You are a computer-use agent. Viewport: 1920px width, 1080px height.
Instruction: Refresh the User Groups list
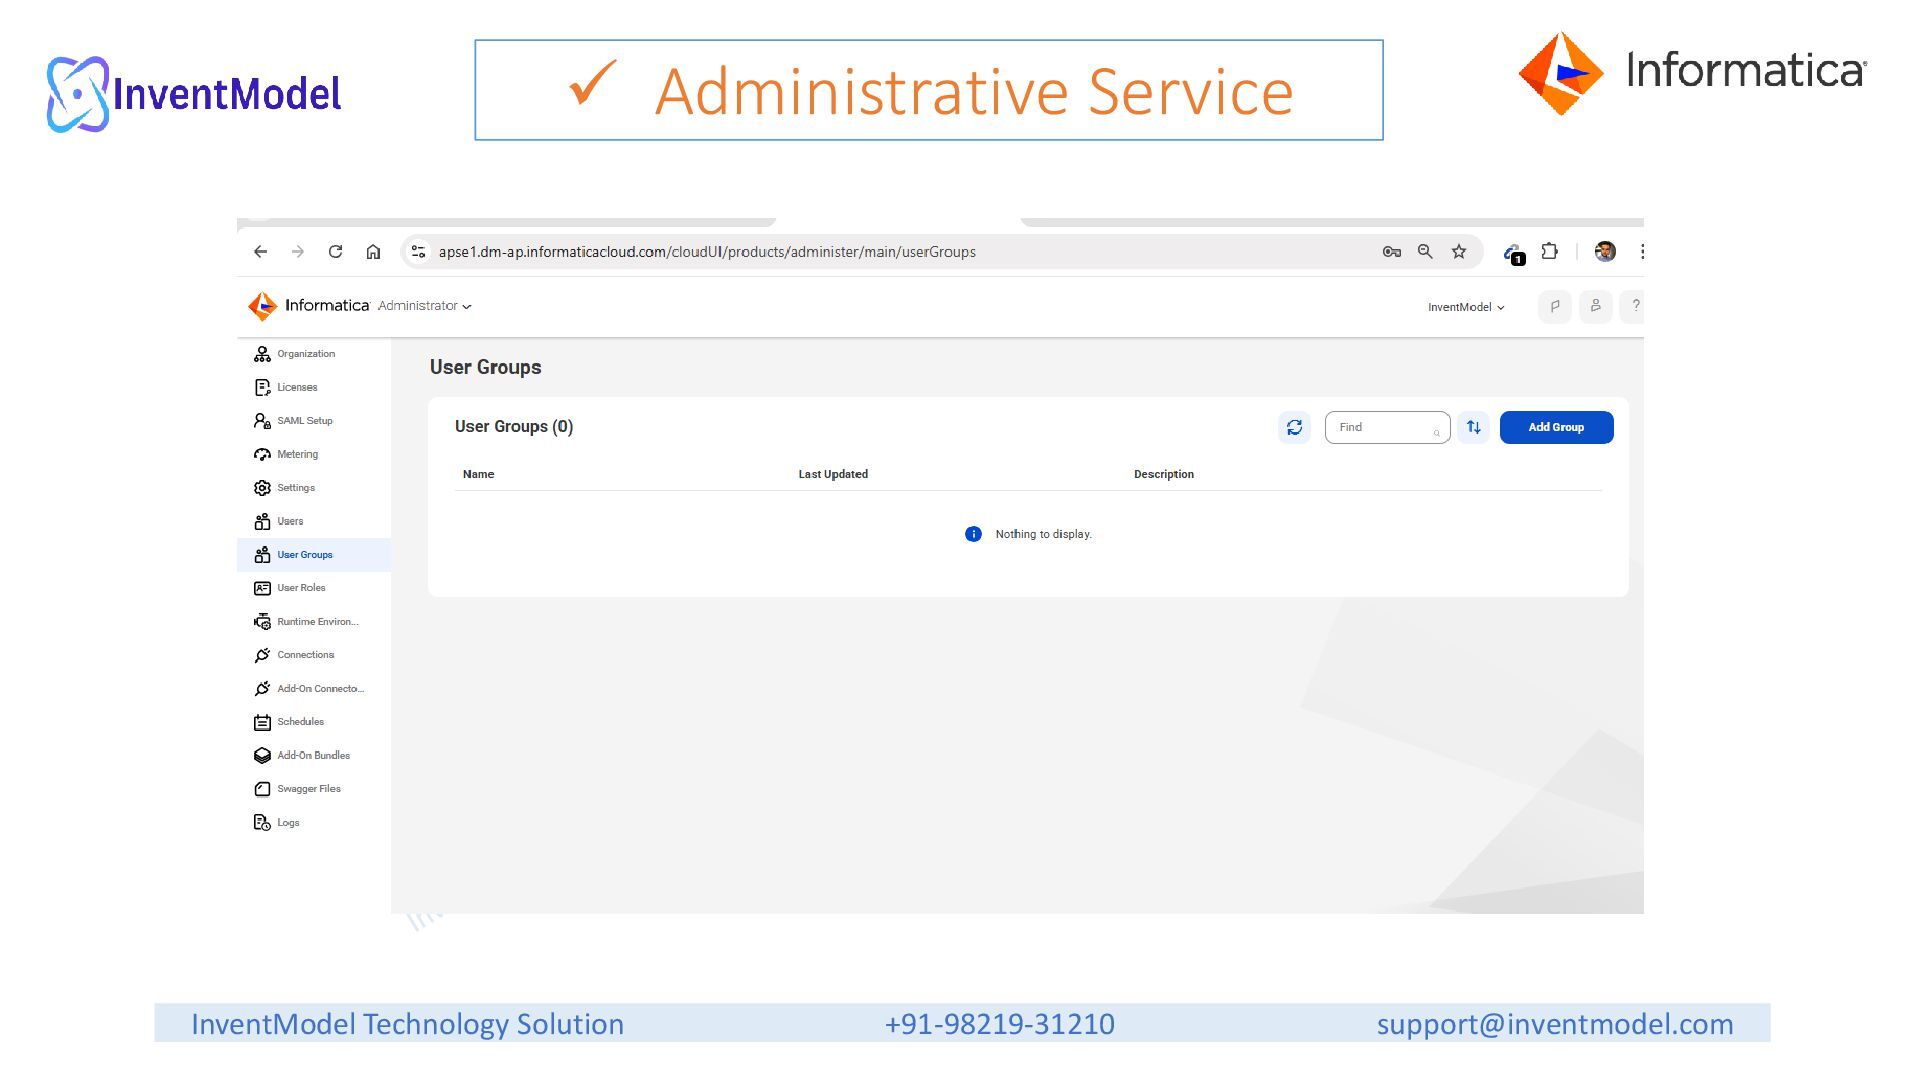click(1294, 428)
